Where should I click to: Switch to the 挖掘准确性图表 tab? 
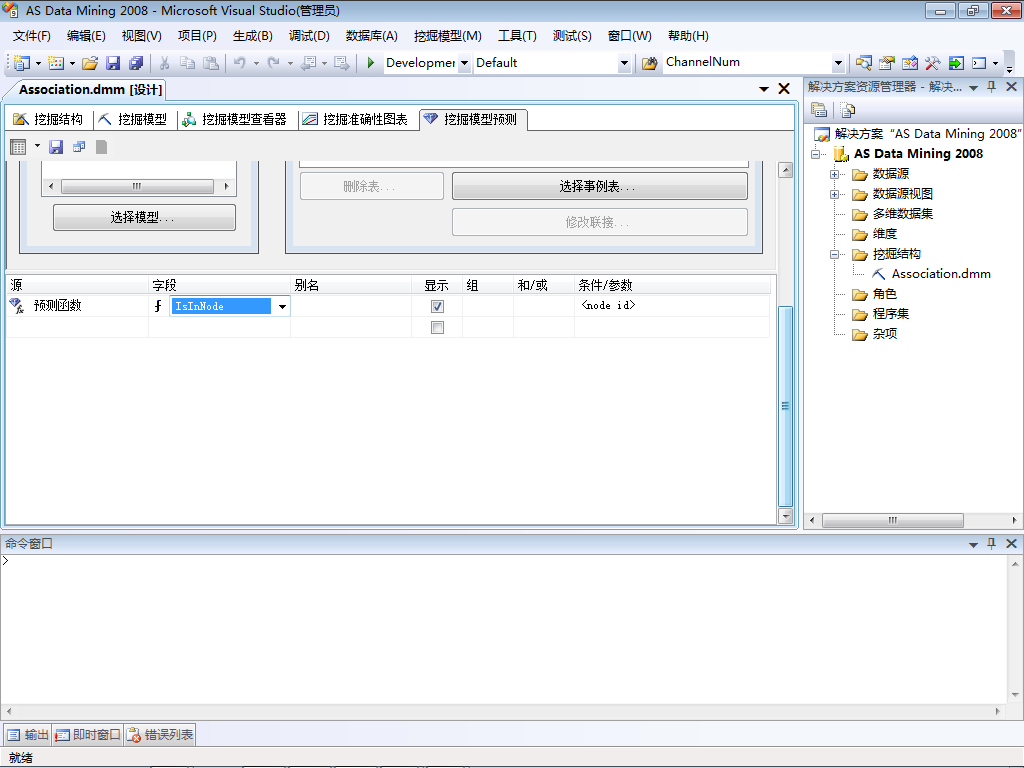click(356, 119)
